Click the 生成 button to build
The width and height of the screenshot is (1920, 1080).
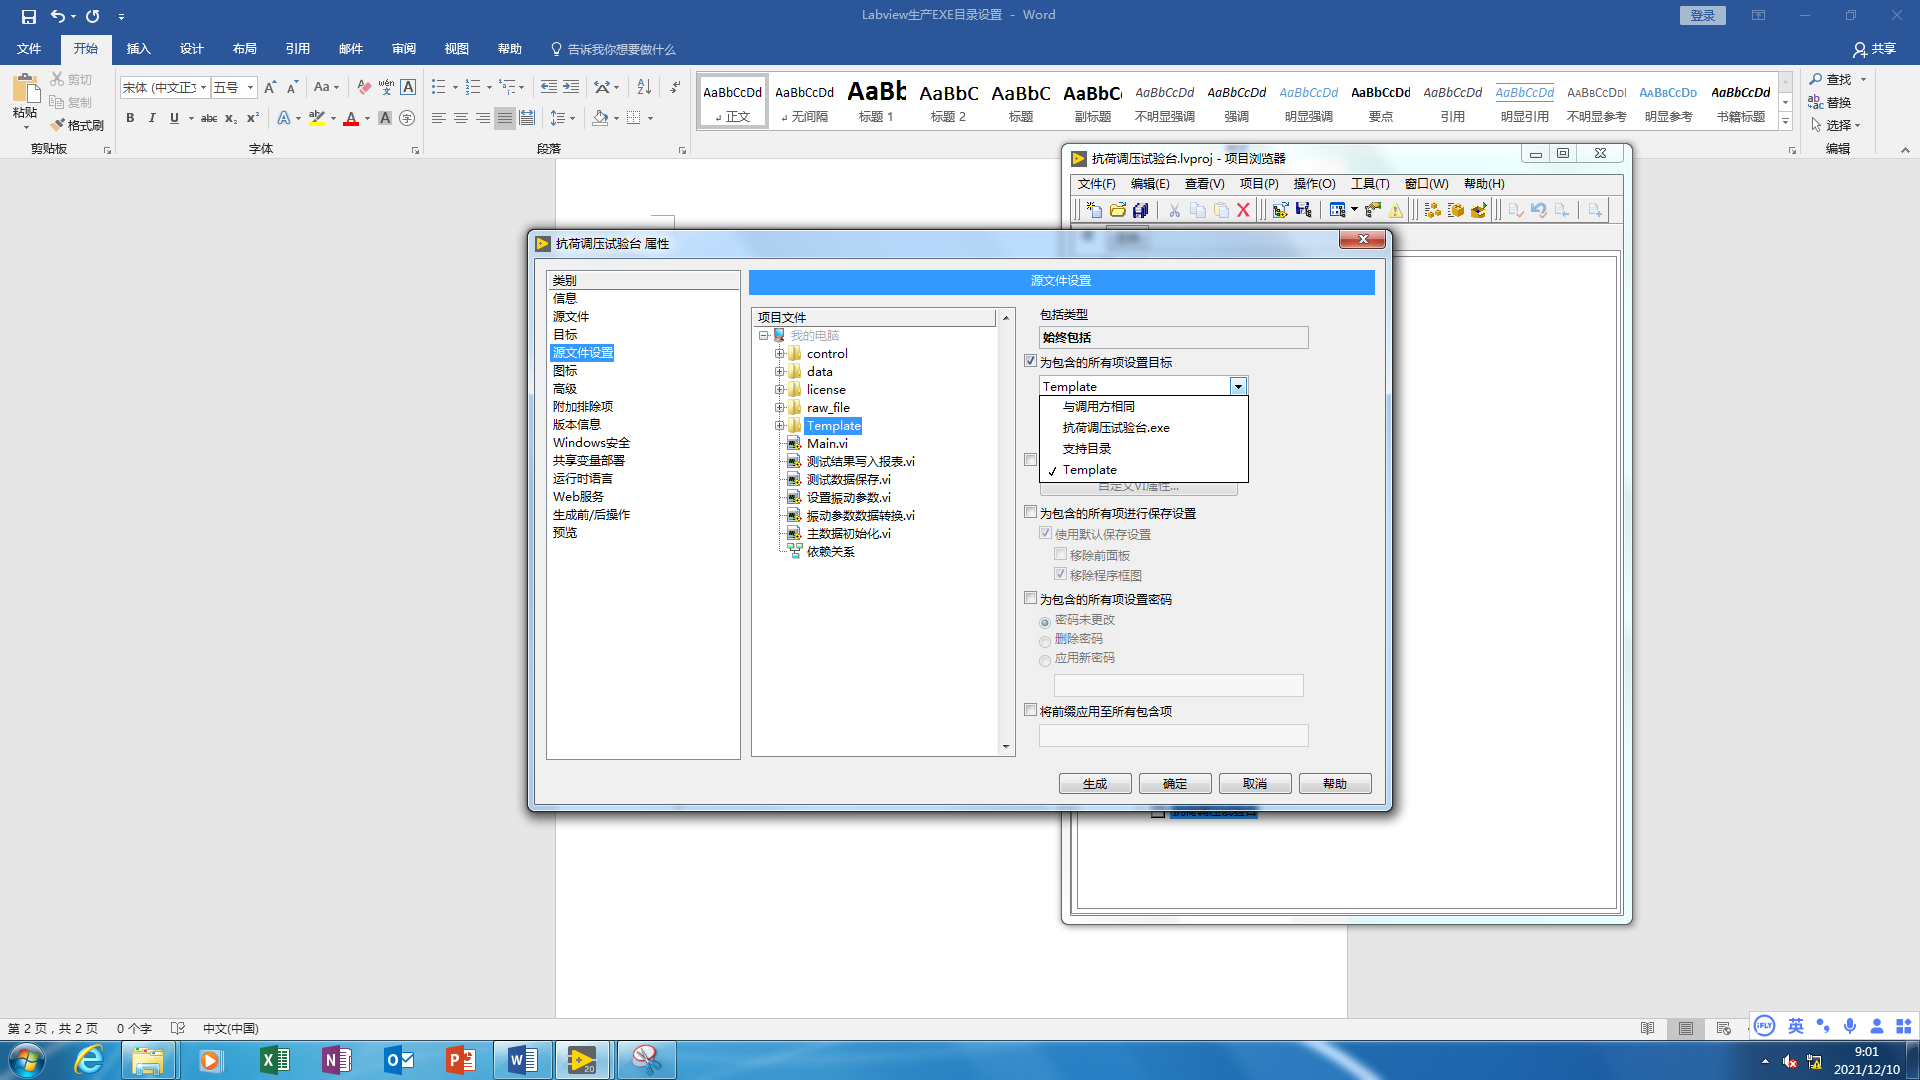coord(1095,783)
